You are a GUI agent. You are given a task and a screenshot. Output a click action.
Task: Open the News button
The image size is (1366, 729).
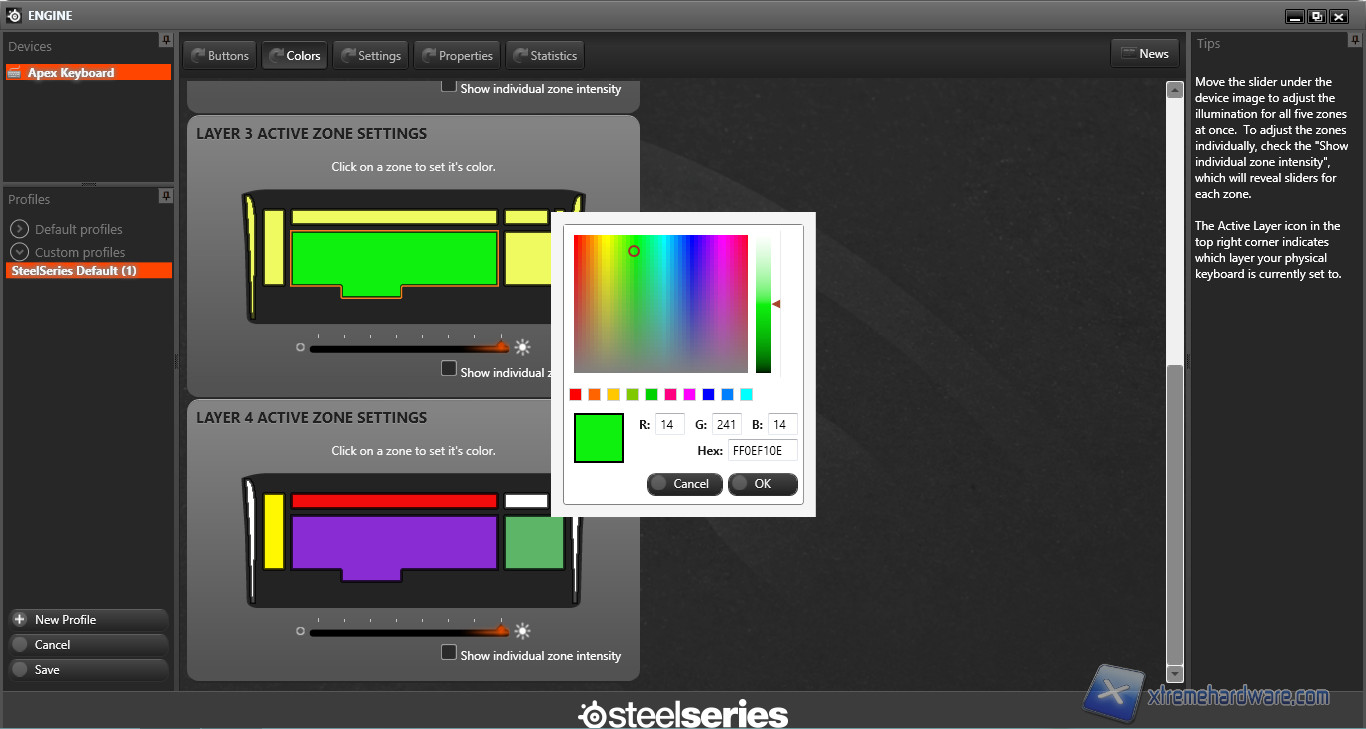[1144, 54]
